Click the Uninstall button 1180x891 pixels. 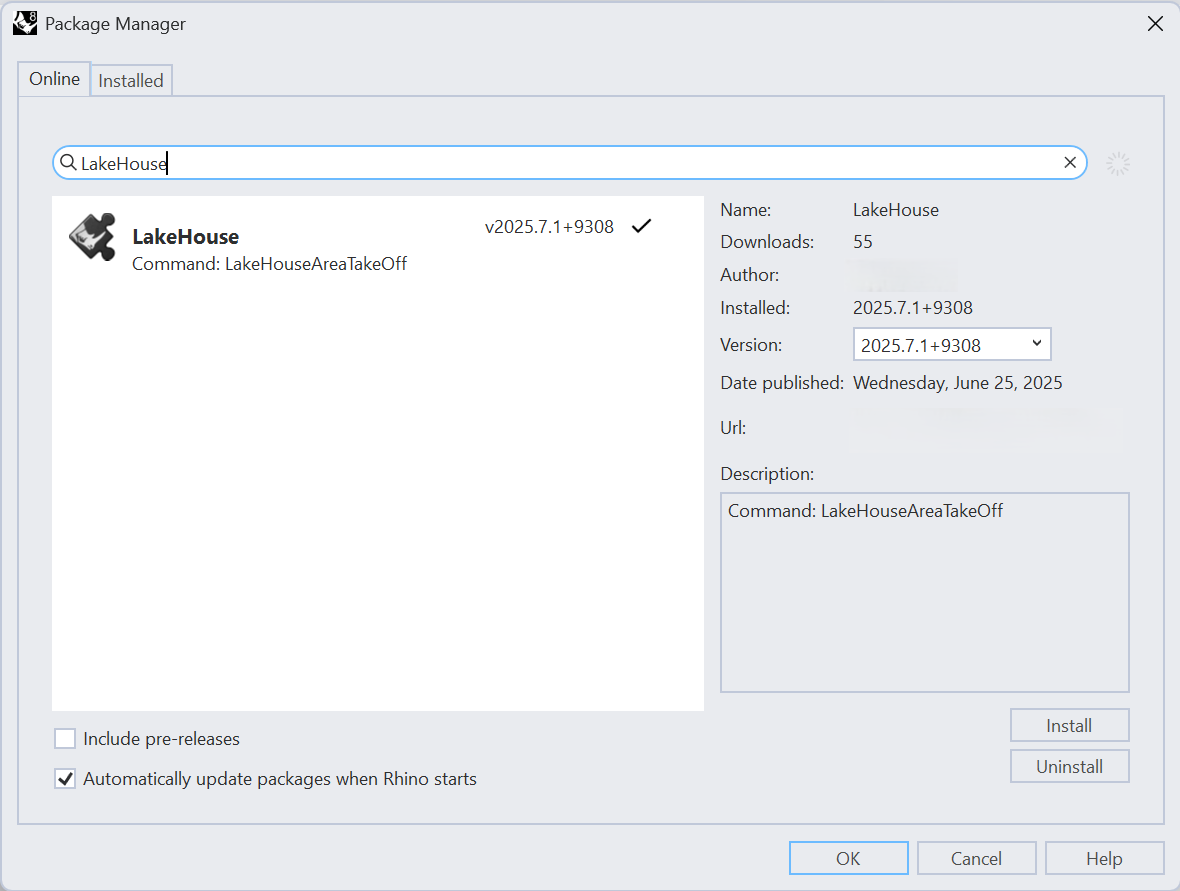pos(1069,766)
